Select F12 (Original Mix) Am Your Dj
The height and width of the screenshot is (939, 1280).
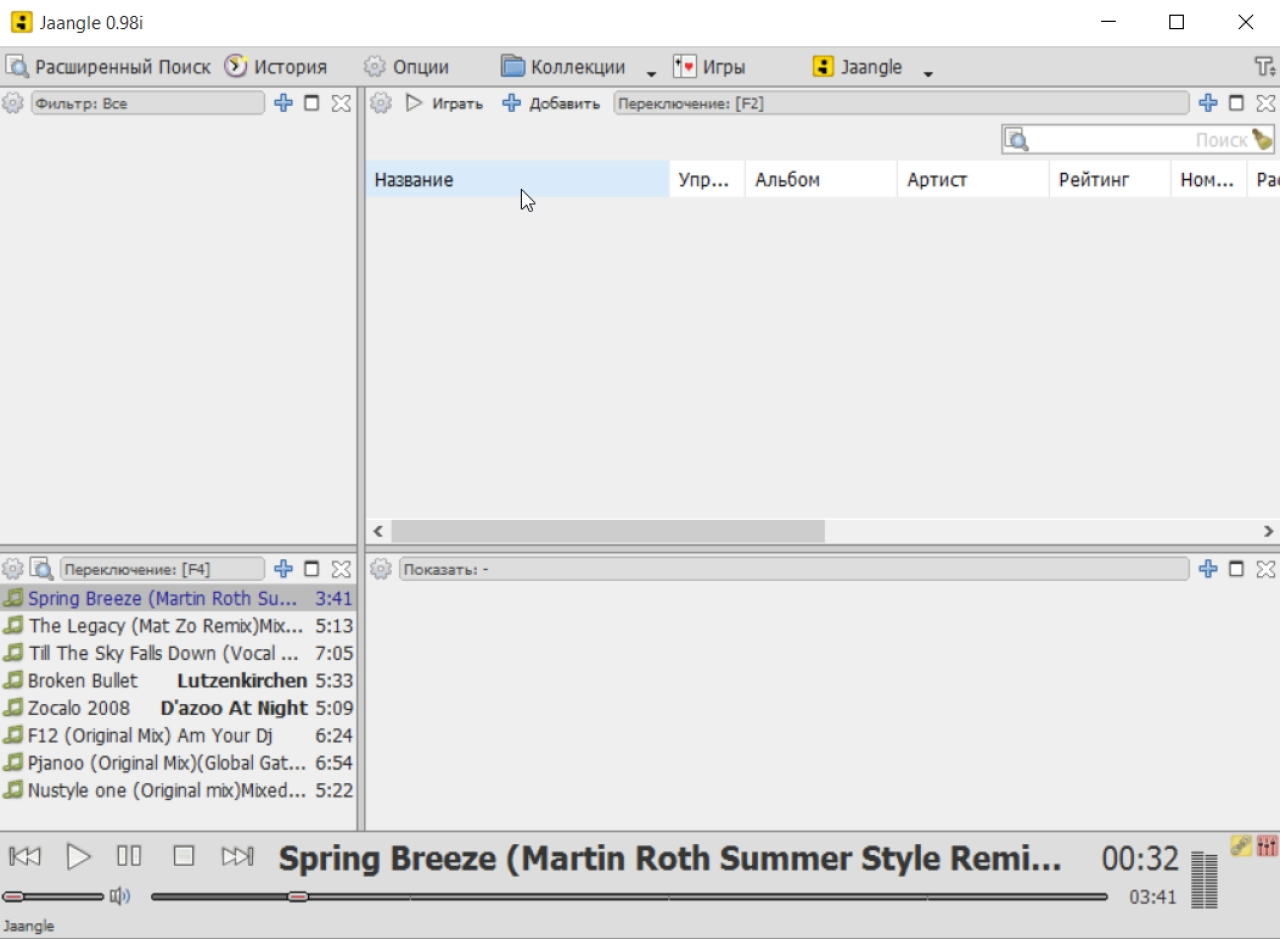coord(178,736)
